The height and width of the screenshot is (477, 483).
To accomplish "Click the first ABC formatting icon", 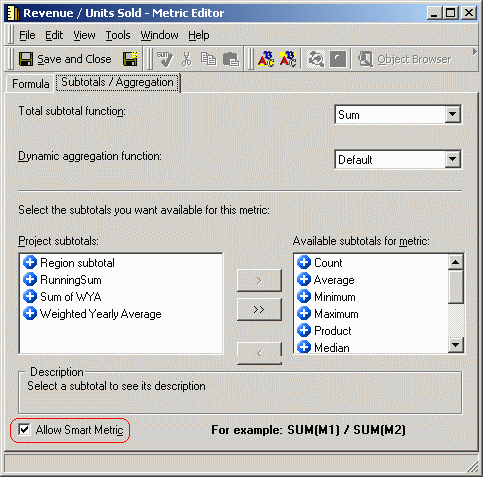I will click(x=266, y=59).
